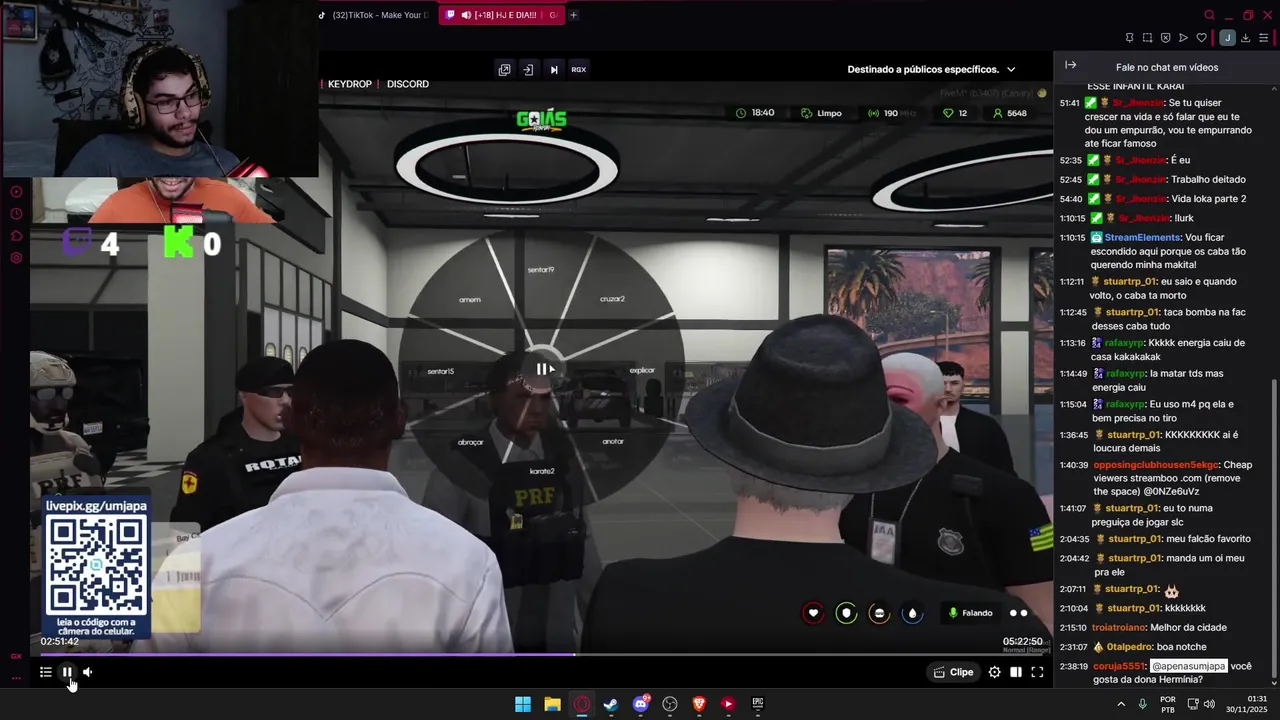The image size is (1280, 720).
Task: Switch to the TikTok browser tab
Action: pos(376,15)
